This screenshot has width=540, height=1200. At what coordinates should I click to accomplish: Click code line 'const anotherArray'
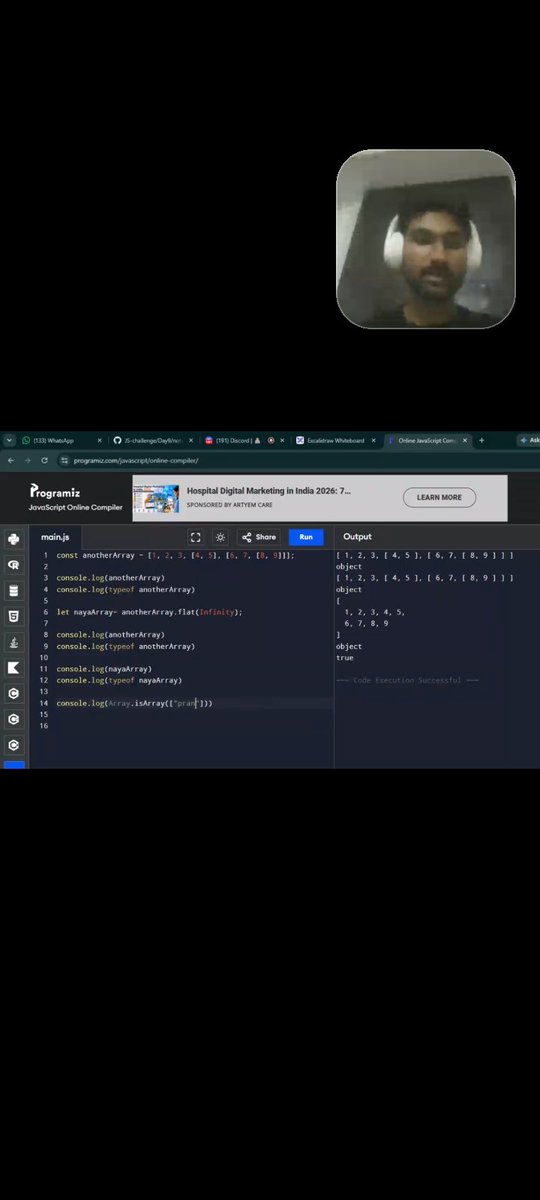(x=175, y=554)
